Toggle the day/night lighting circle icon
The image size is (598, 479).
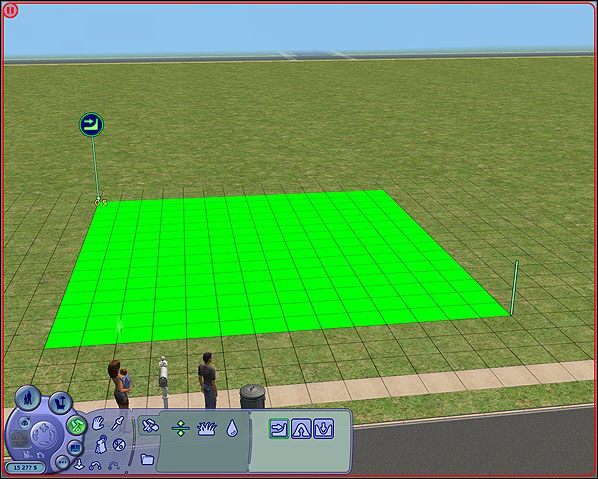(119, 445)
